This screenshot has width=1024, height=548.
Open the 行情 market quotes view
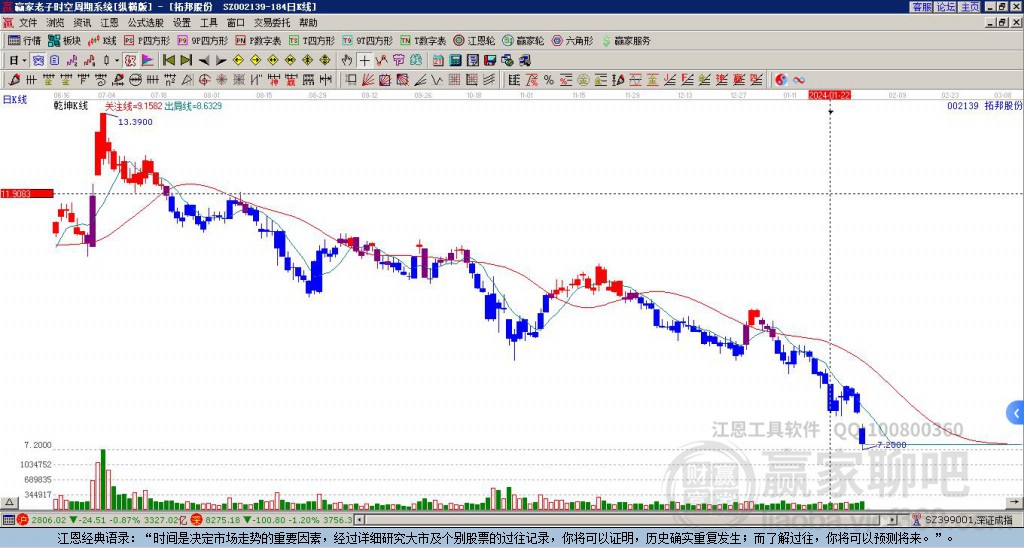[25, 40]
